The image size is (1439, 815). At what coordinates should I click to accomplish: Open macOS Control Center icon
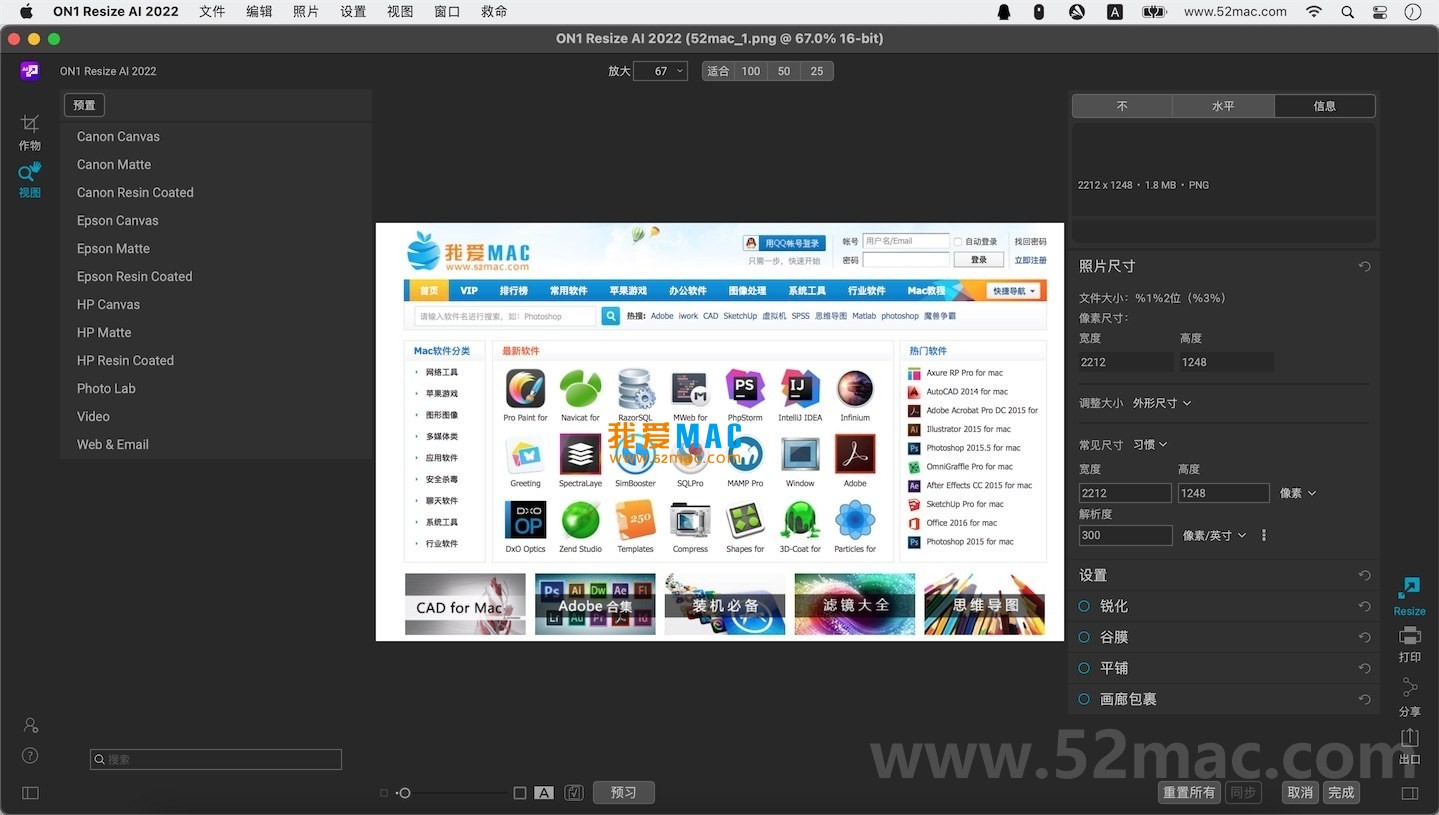1380,12
